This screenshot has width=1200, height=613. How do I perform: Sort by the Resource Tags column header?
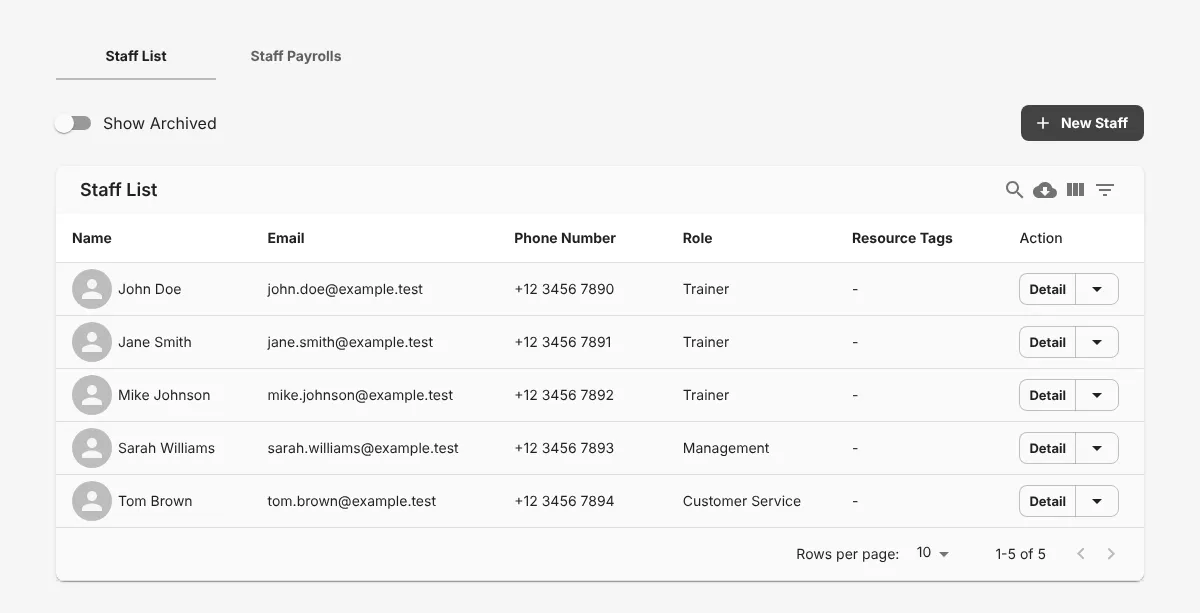(902, 238)
